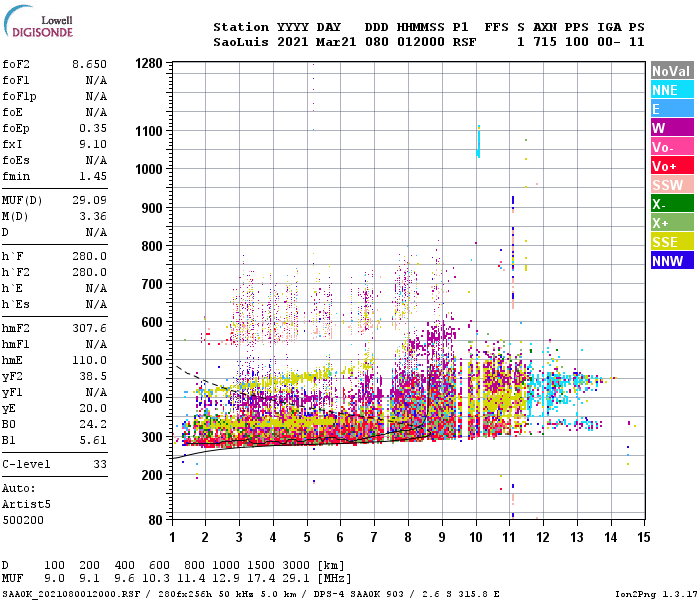Click the SSW legend swatch

[x=672, y=185]
